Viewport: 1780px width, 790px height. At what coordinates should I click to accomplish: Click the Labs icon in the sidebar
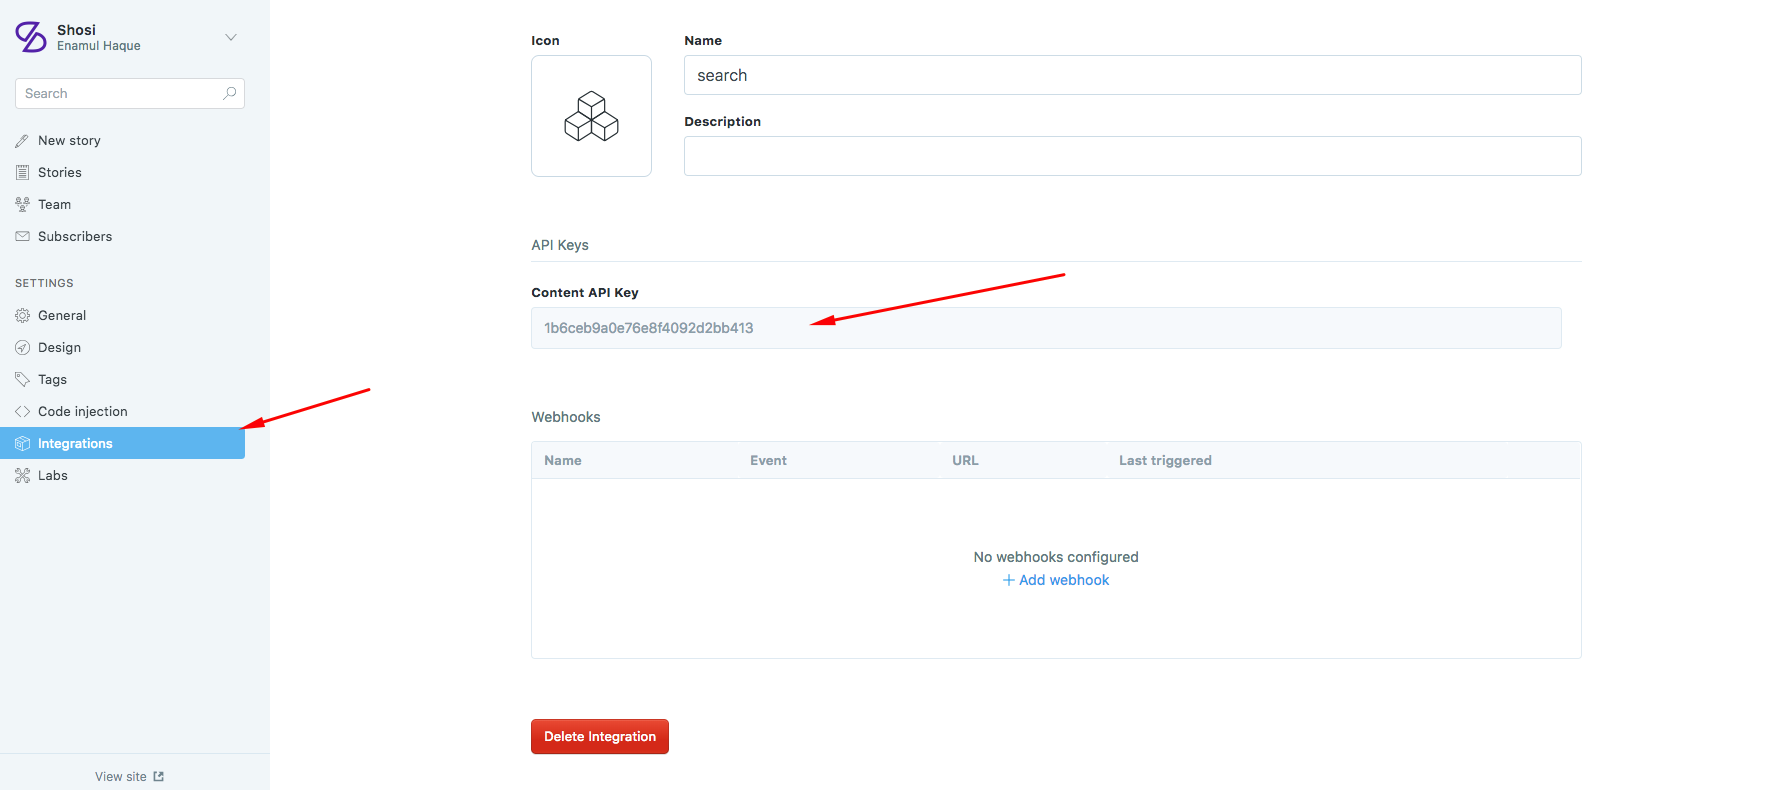(22, 476)
